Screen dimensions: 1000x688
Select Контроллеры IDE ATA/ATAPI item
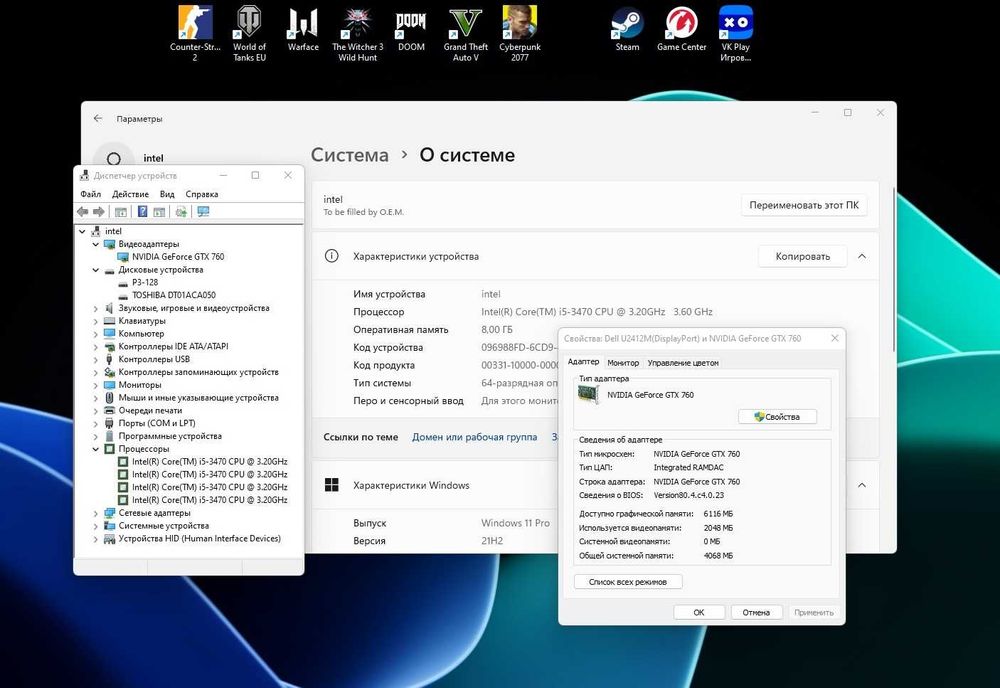coord(173,346)
